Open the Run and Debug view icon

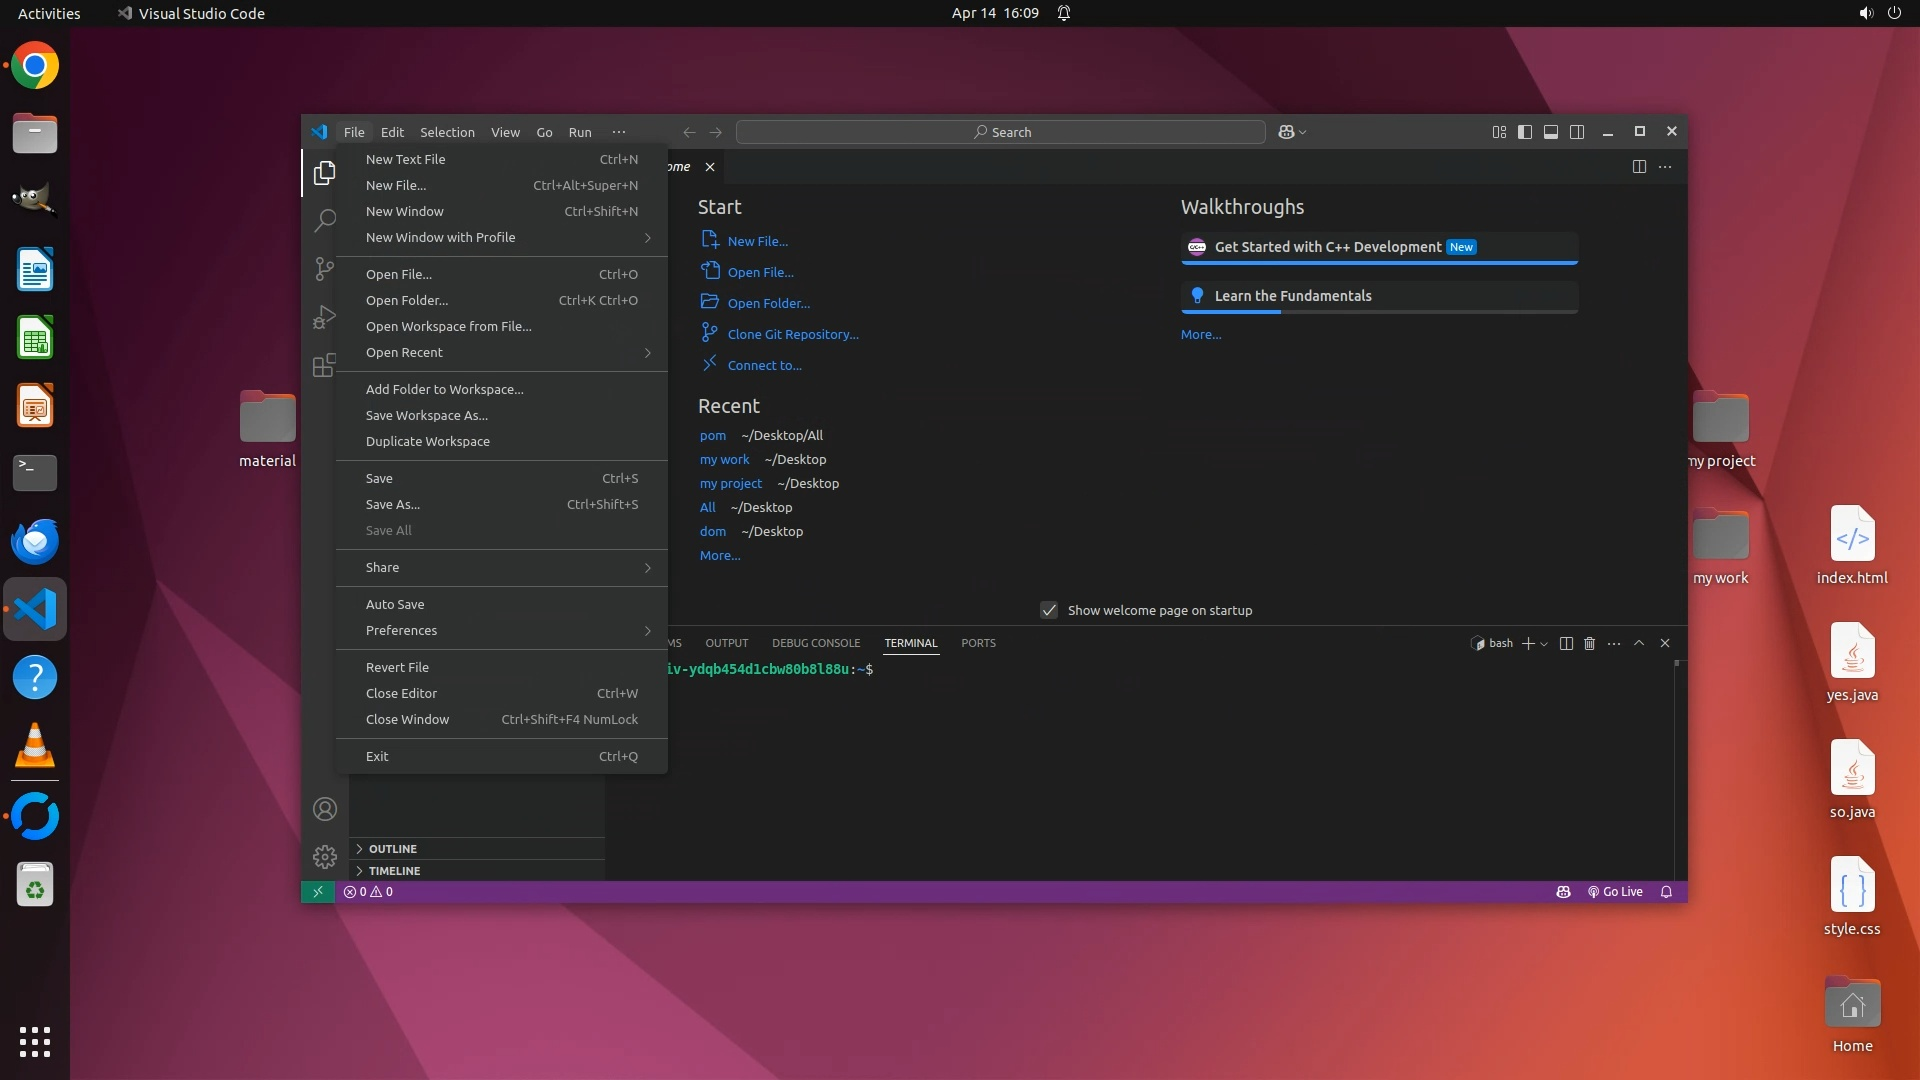tap(324, 317)
